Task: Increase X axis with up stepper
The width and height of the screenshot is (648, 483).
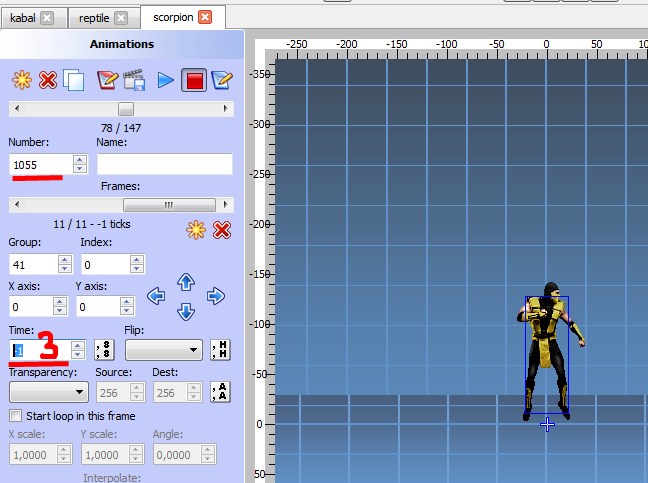Action: (60, 302)
